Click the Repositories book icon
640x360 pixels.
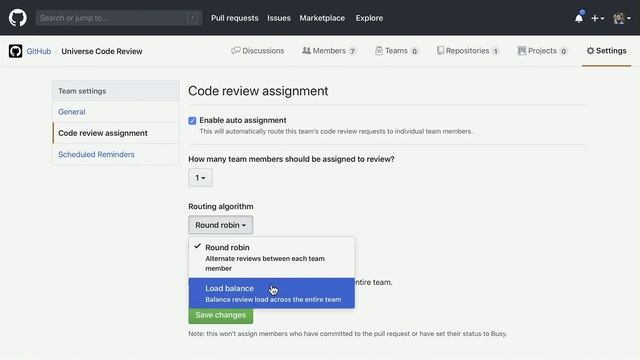coord(440,51)
